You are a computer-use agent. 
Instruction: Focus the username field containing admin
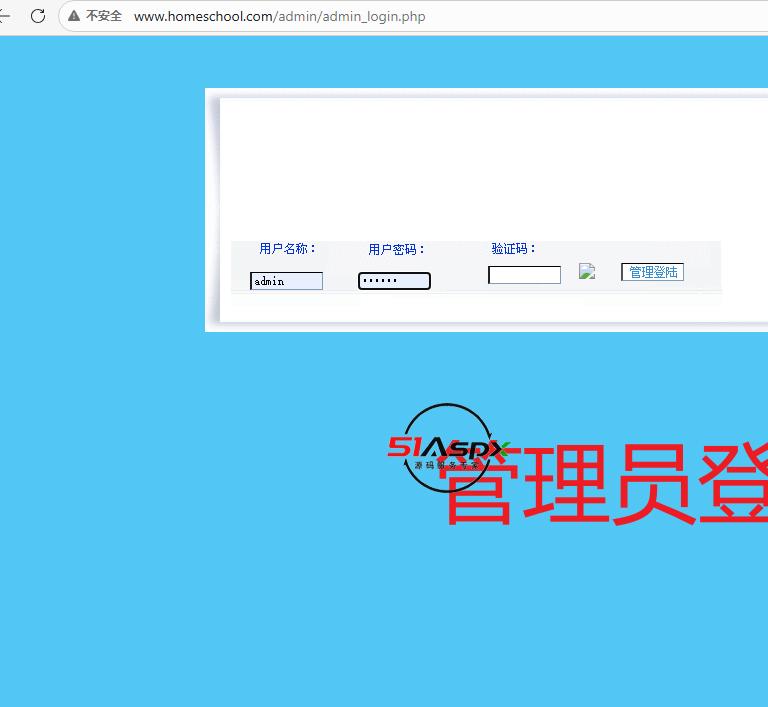(x=287, y=281)
